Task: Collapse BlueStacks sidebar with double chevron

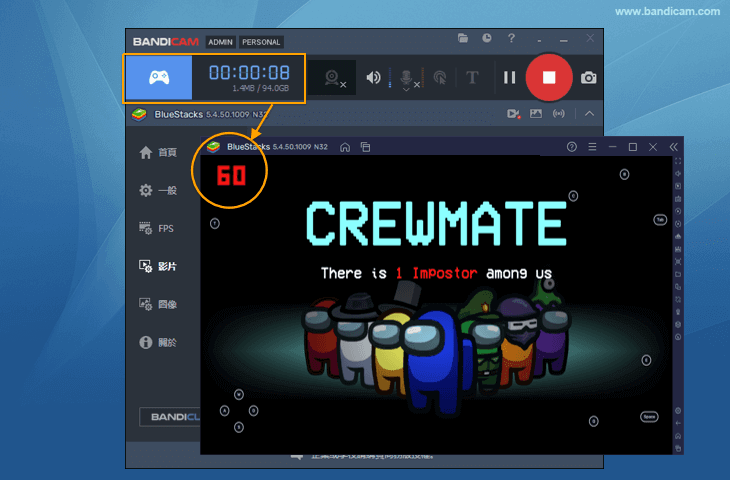Action: [x=677, y=147]
